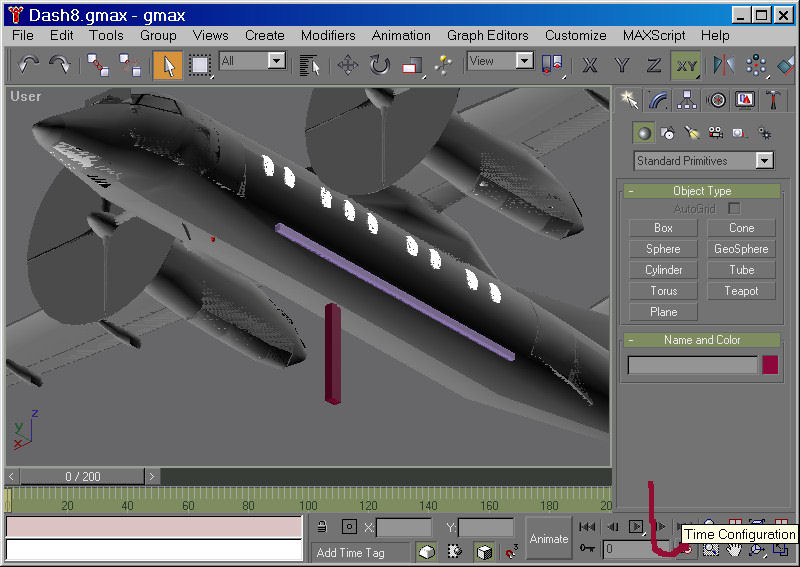
Task: Open the Graph Editors menu
Action: pos(488,35)
